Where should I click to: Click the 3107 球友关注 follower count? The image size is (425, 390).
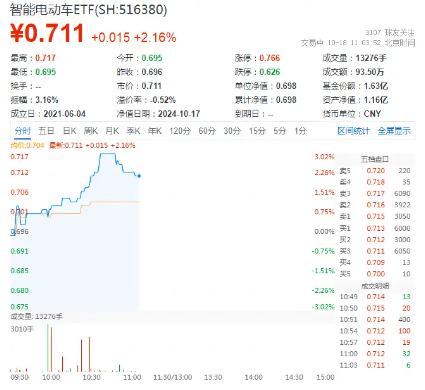(x=390, y=32)
